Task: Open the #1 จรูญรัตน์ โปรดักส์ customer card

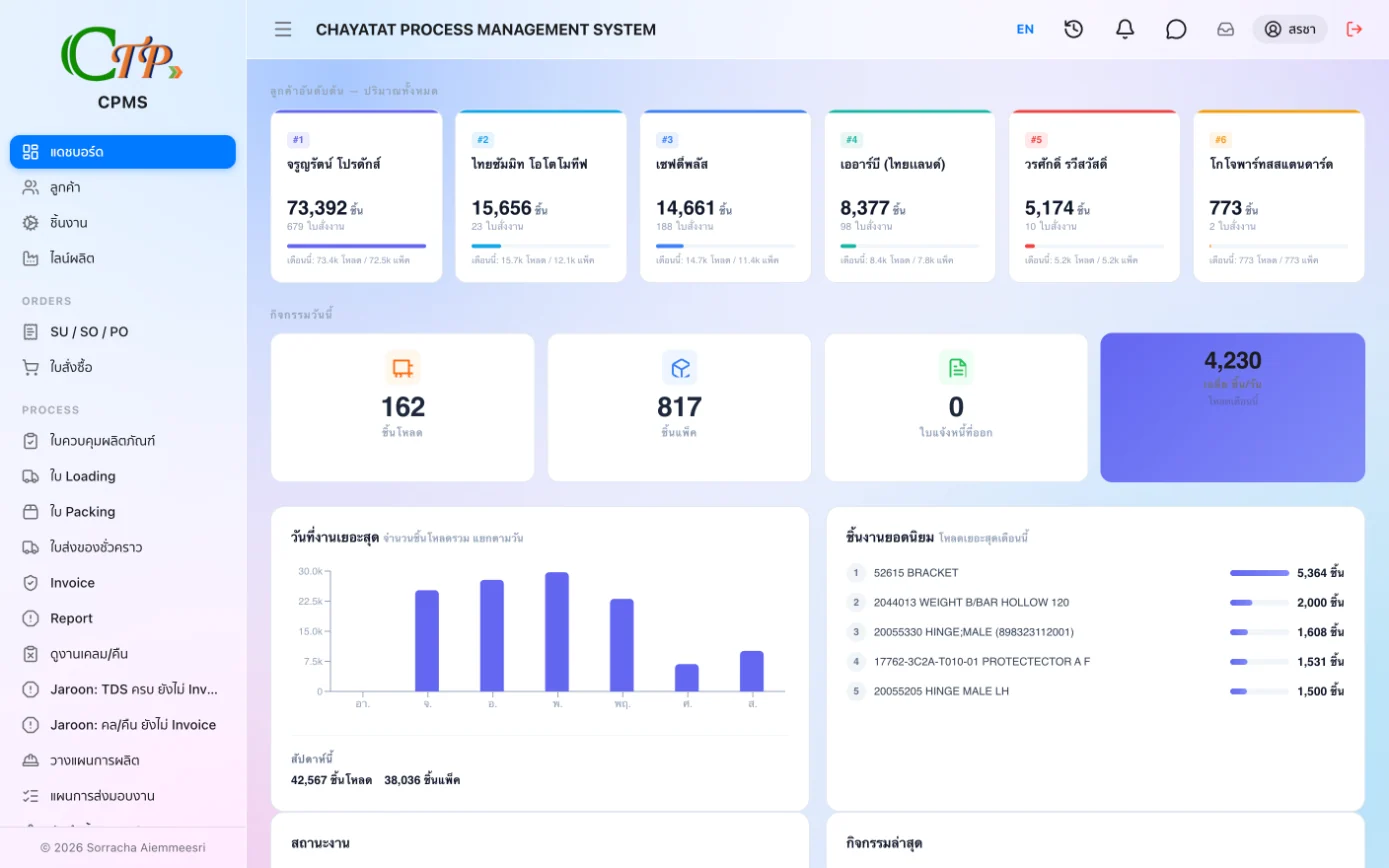Action: (357, 196)
